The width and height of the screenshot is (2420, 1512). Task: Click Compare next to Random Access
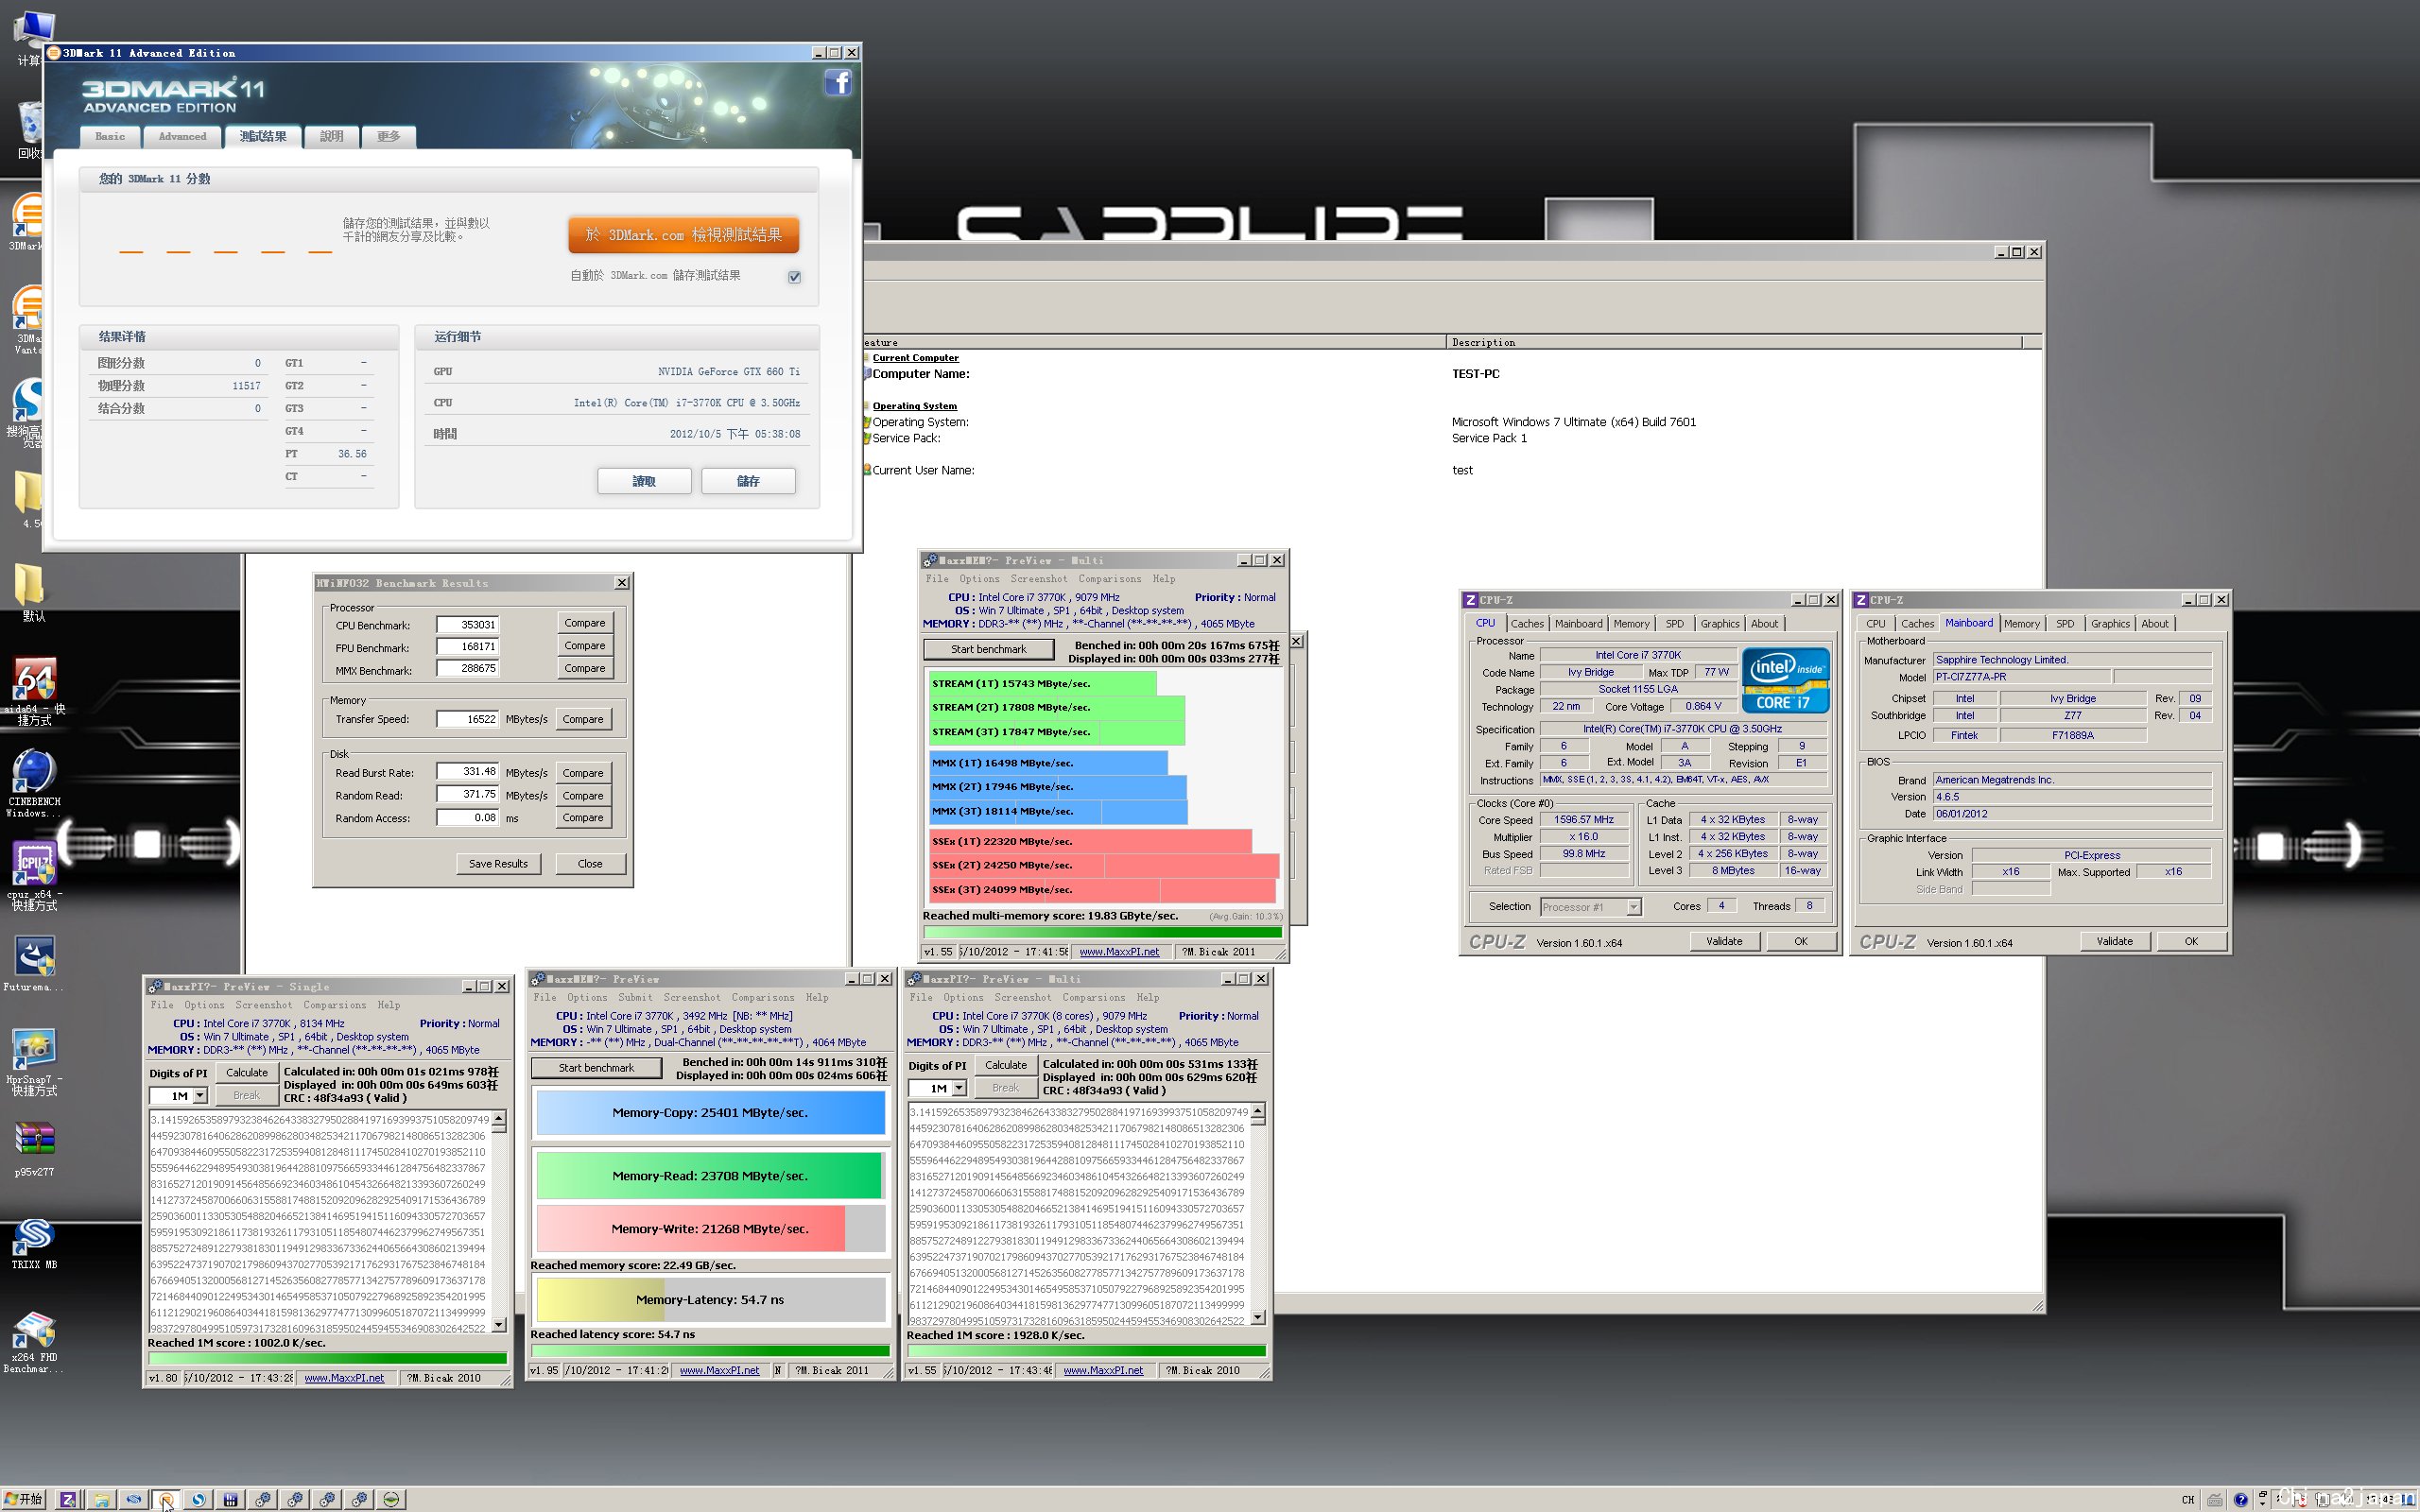point(583,817)
